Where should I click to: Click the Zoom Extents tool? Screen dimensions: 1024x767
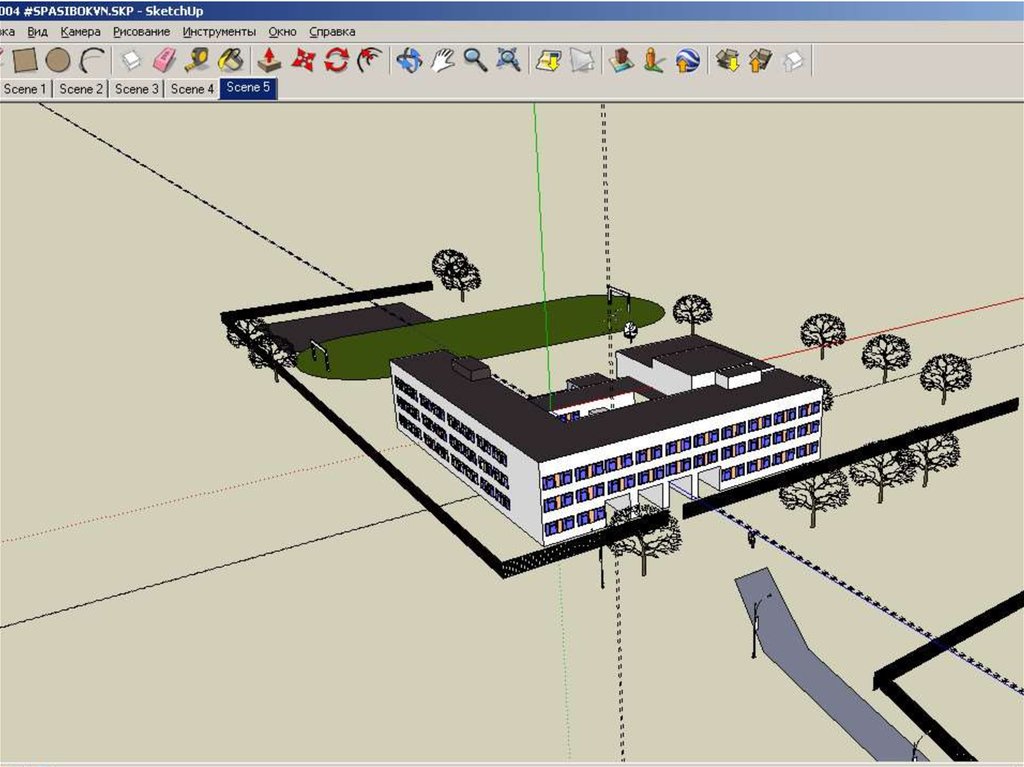508,60
